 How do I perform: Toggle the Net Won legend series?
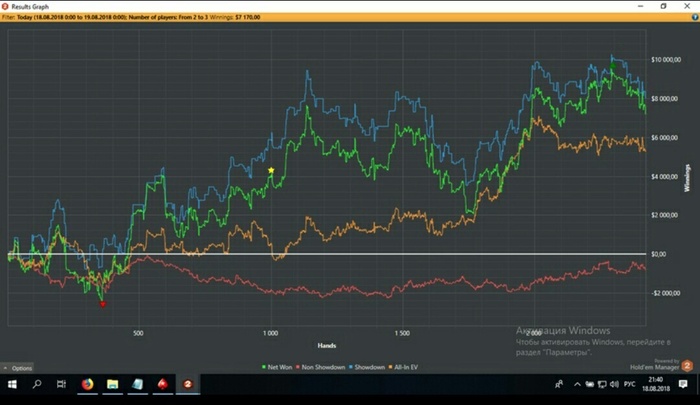pos(277,367)
